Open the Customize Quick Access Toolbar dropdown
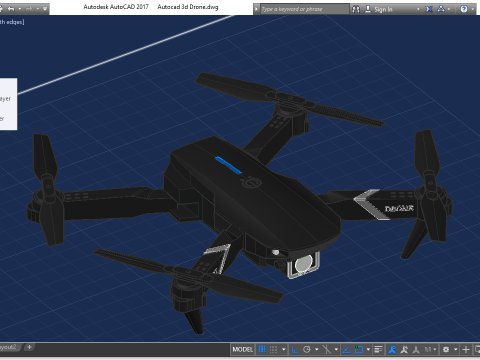 (45, 9)
